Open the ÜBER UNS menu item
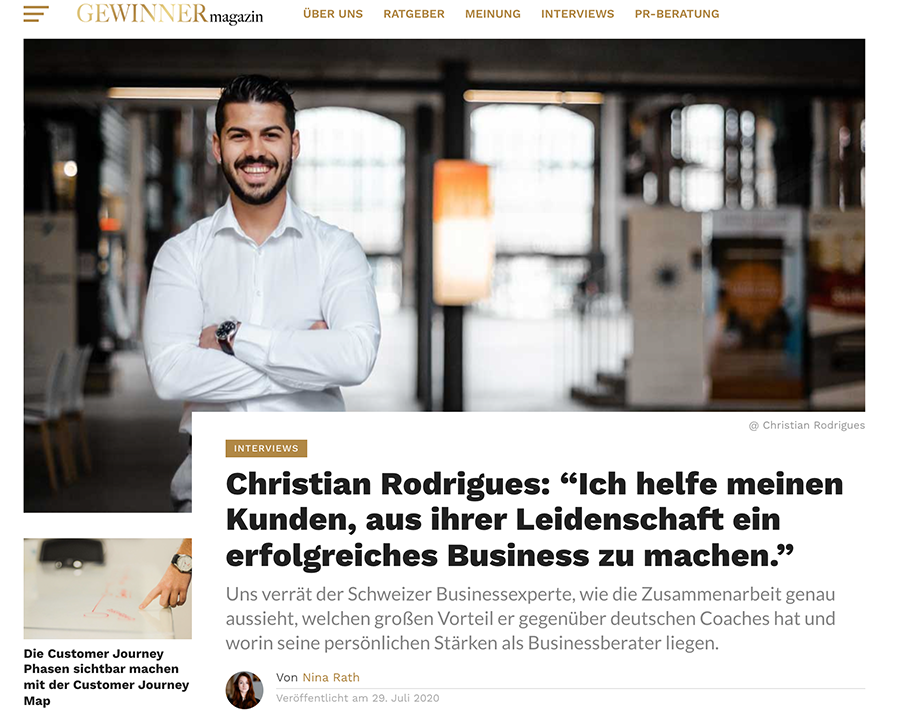 (333, 14)
